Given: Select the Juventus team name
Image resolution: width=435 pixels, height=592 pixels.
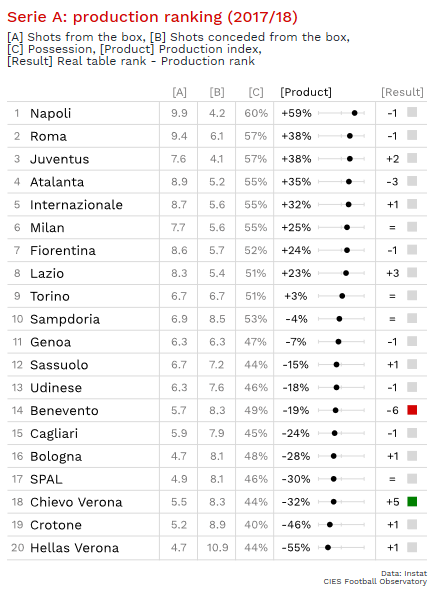Looking at the screenshot, I should tap(60, 159).
